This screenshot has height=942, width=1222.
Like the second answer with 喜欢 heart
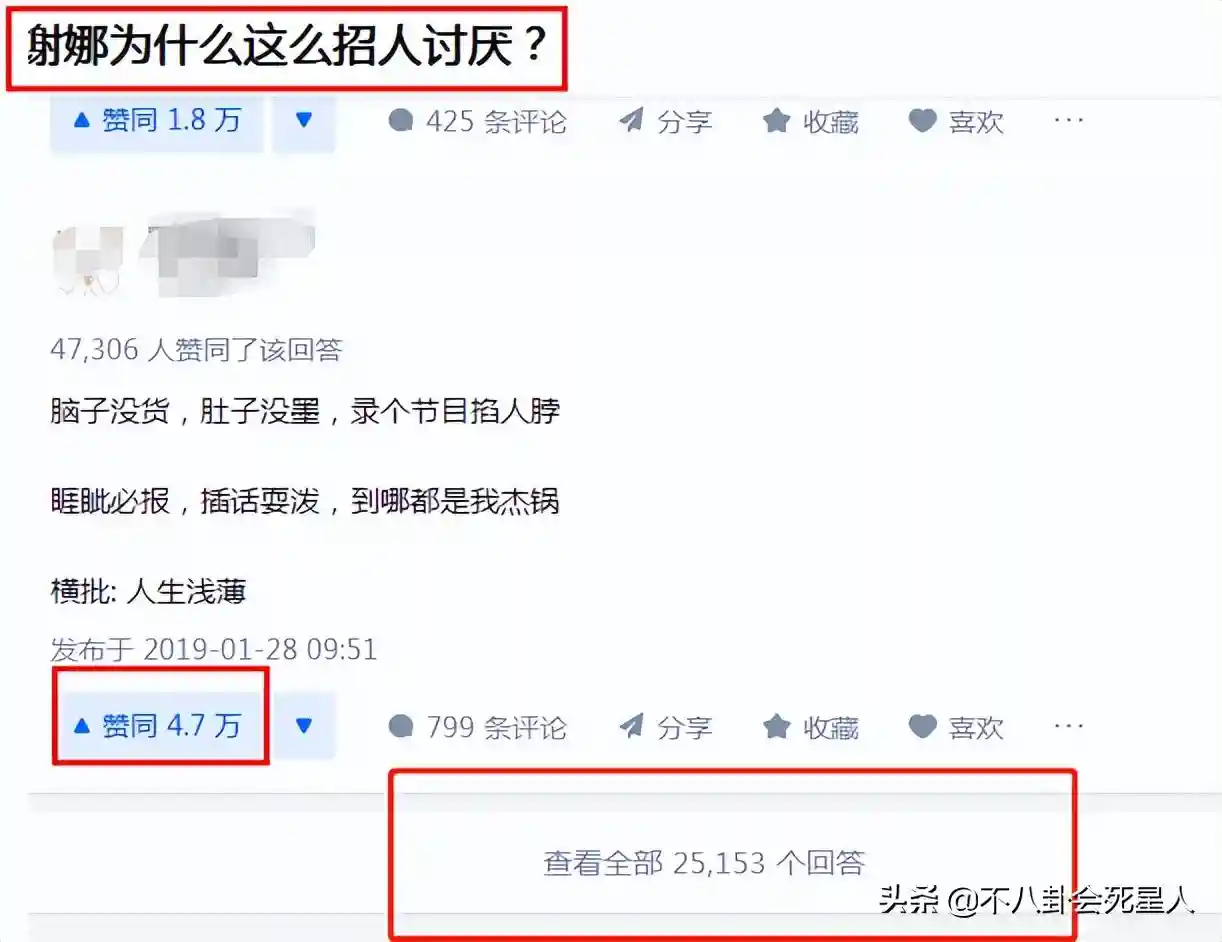(x=956, y=727)
